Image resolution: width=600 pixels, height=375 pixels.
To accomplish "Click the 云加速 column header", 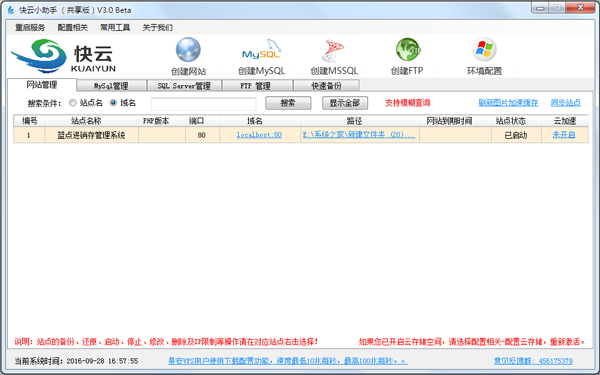I will pos(565,121).
